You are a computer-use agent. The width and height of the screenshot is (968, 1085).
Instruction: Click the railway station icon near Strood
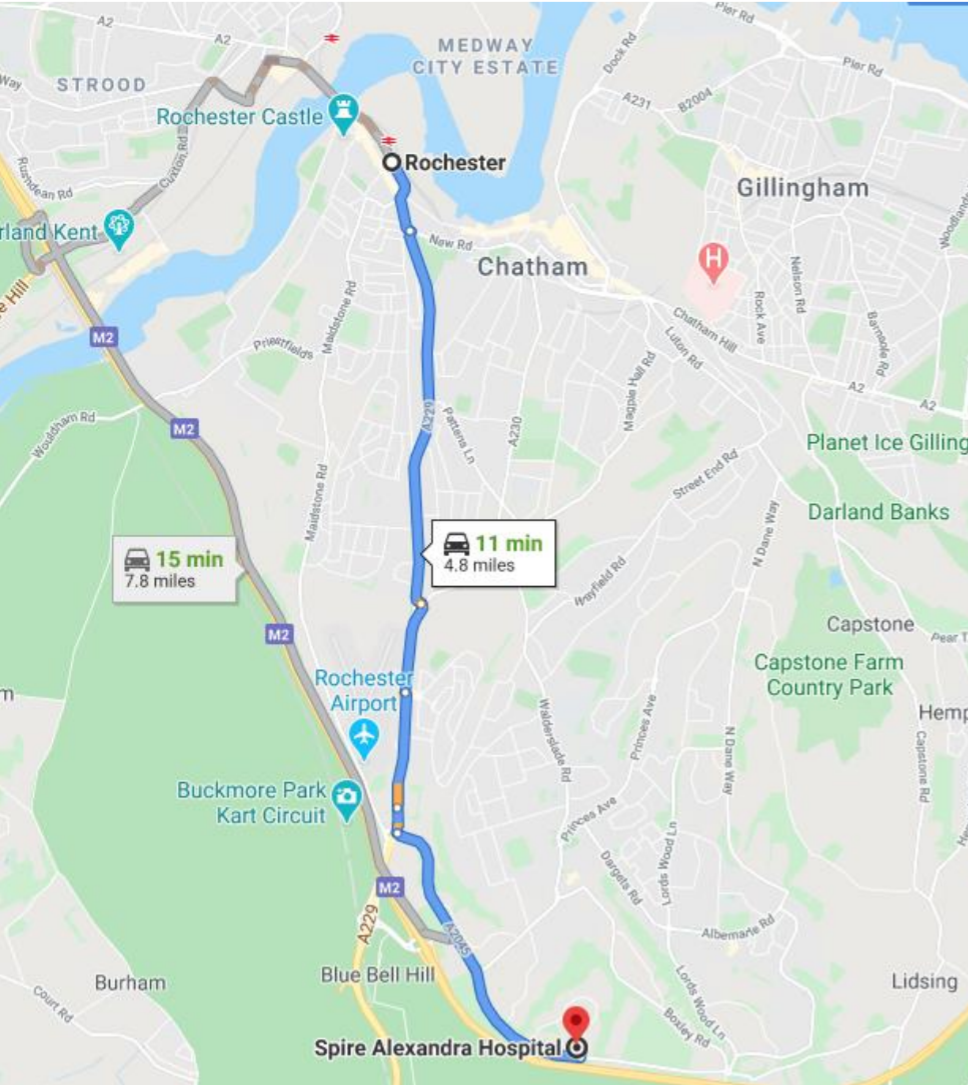(x=332, y=38)
